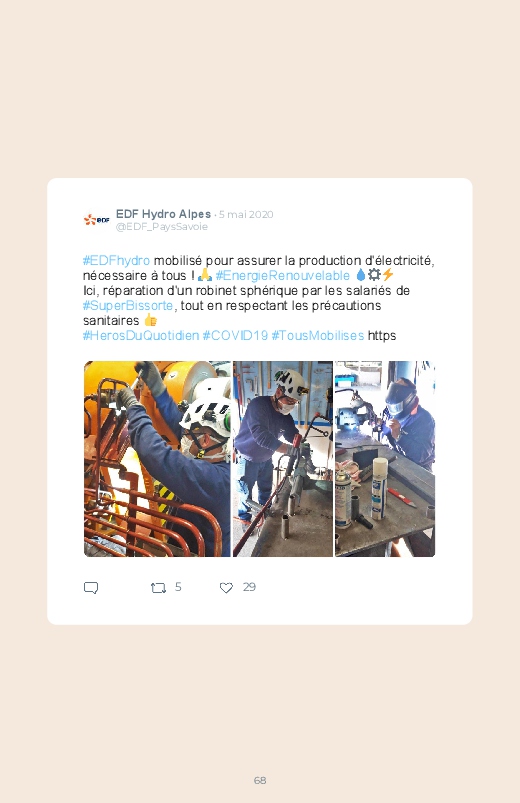Open the #EnergieRenouvelable hashtag
This screenshot has height=803, width=520.
coord(283,276)
